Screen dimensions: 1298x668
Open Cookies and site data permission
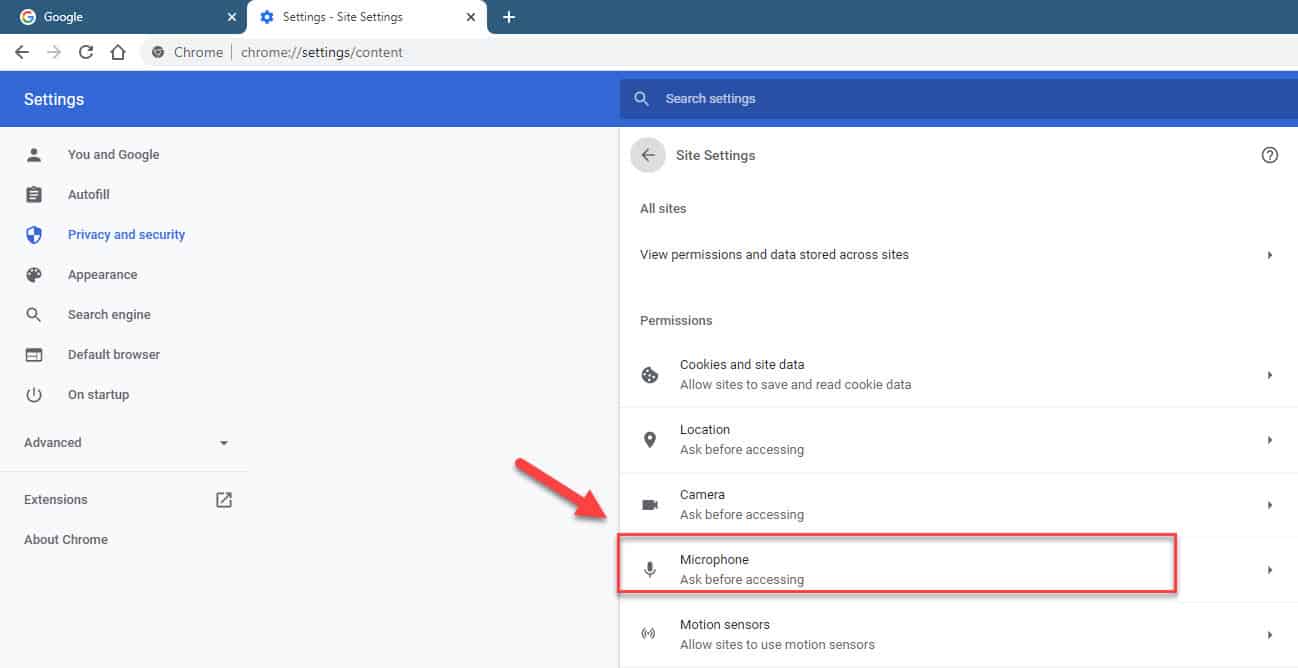(x=958, y=375)
